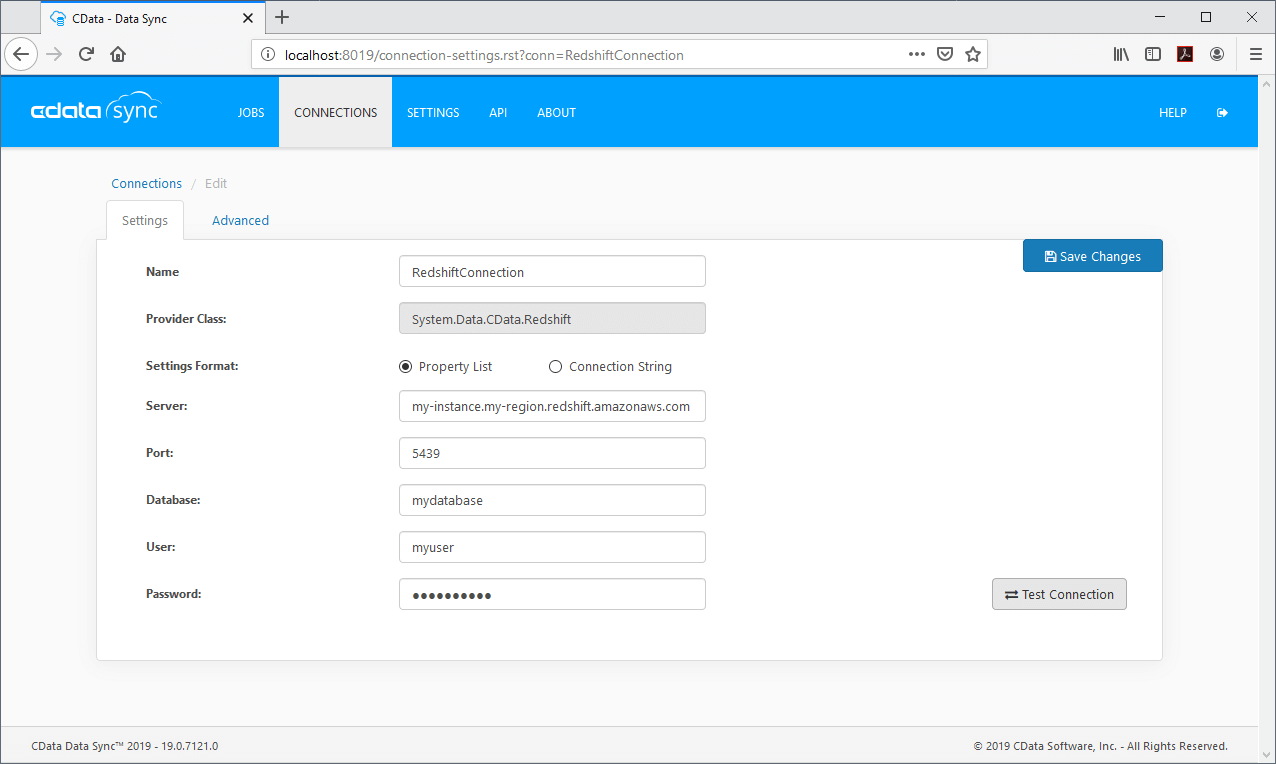
Task: Open the JOBS menu
Action: tap(251, 113)
